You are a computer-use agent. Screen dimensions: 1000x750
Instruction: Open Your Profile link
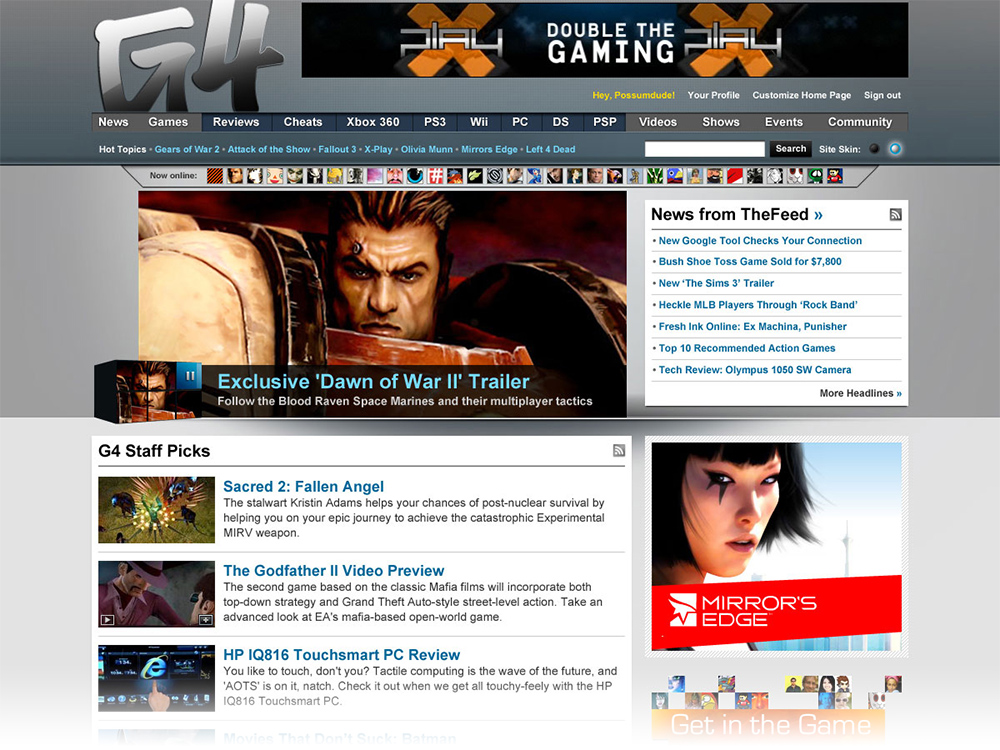point(714,95)
